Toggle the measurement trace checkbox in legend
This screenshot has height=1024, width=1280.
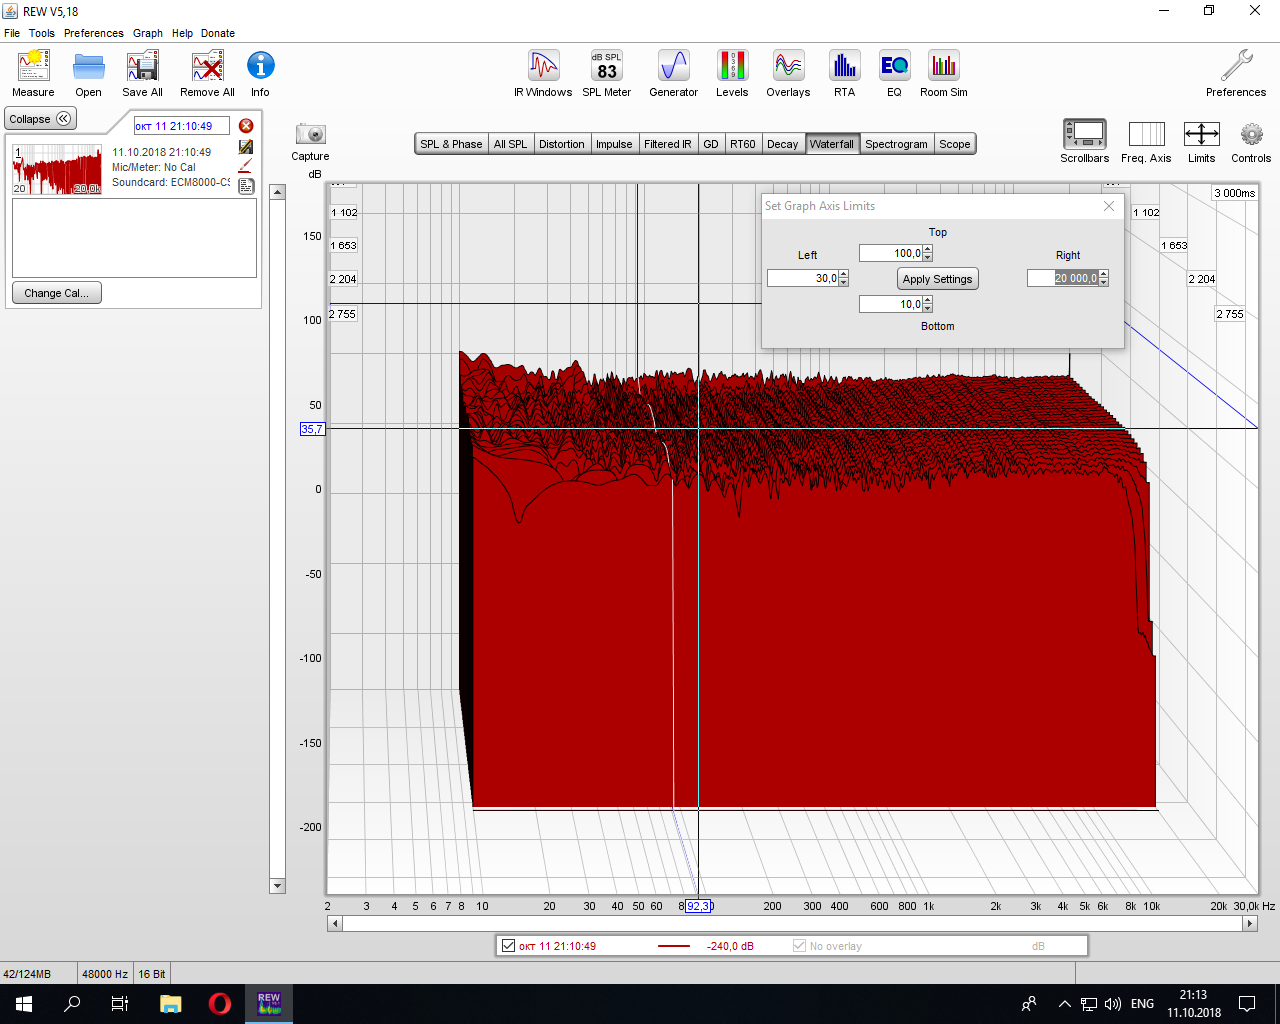pyautogui.click(x=508, y=946)
